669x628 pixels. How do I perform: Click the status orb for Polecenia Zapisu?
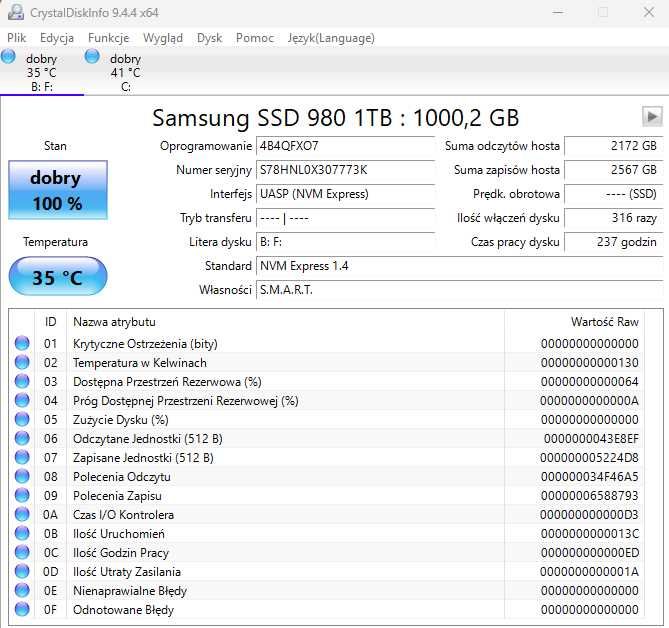[22, 495]
